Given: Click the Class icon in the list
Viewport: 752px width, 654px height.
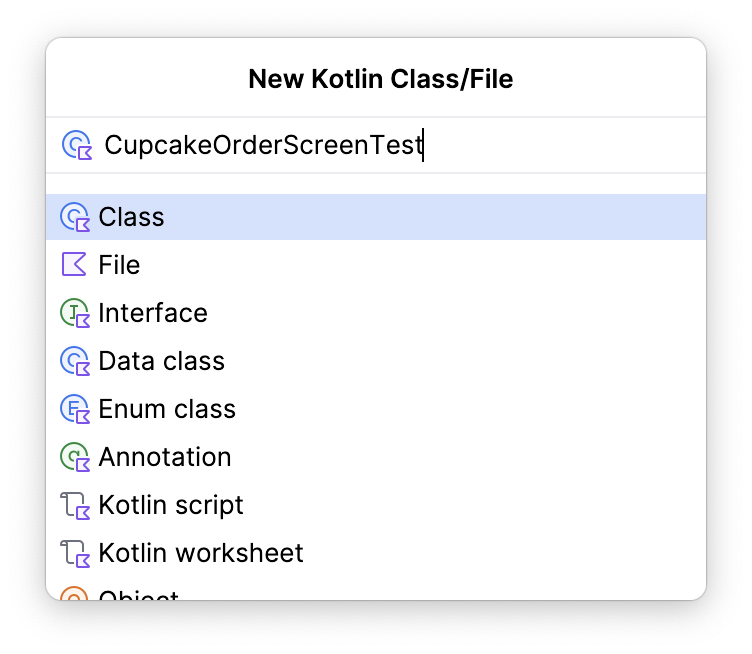Looking at the screenshot, I should [75, 217].
